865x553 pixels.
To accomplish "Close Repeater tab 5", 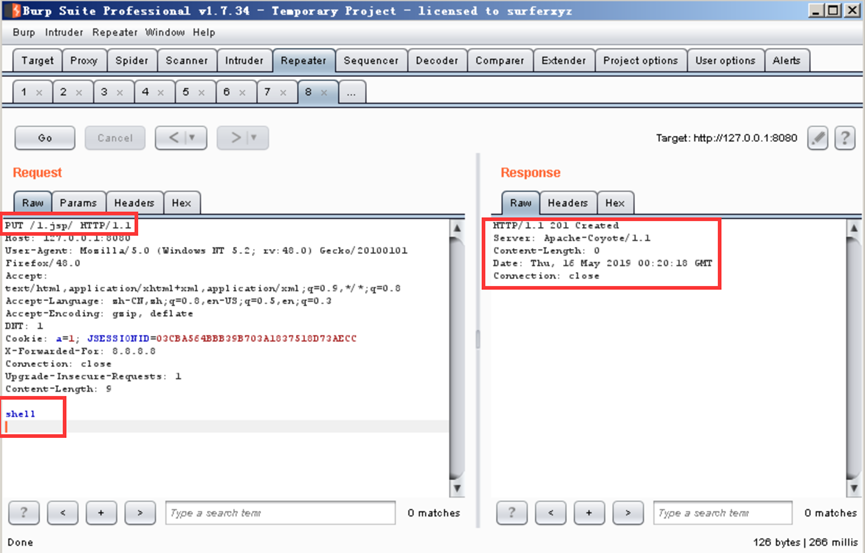I will click(201, 93).
